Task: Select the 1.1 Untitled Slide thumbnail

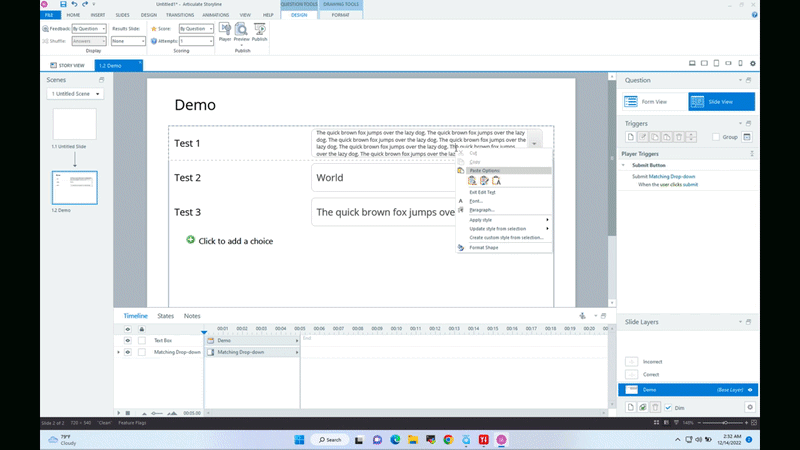Action: pyautogui.click(x=74, y=124)
